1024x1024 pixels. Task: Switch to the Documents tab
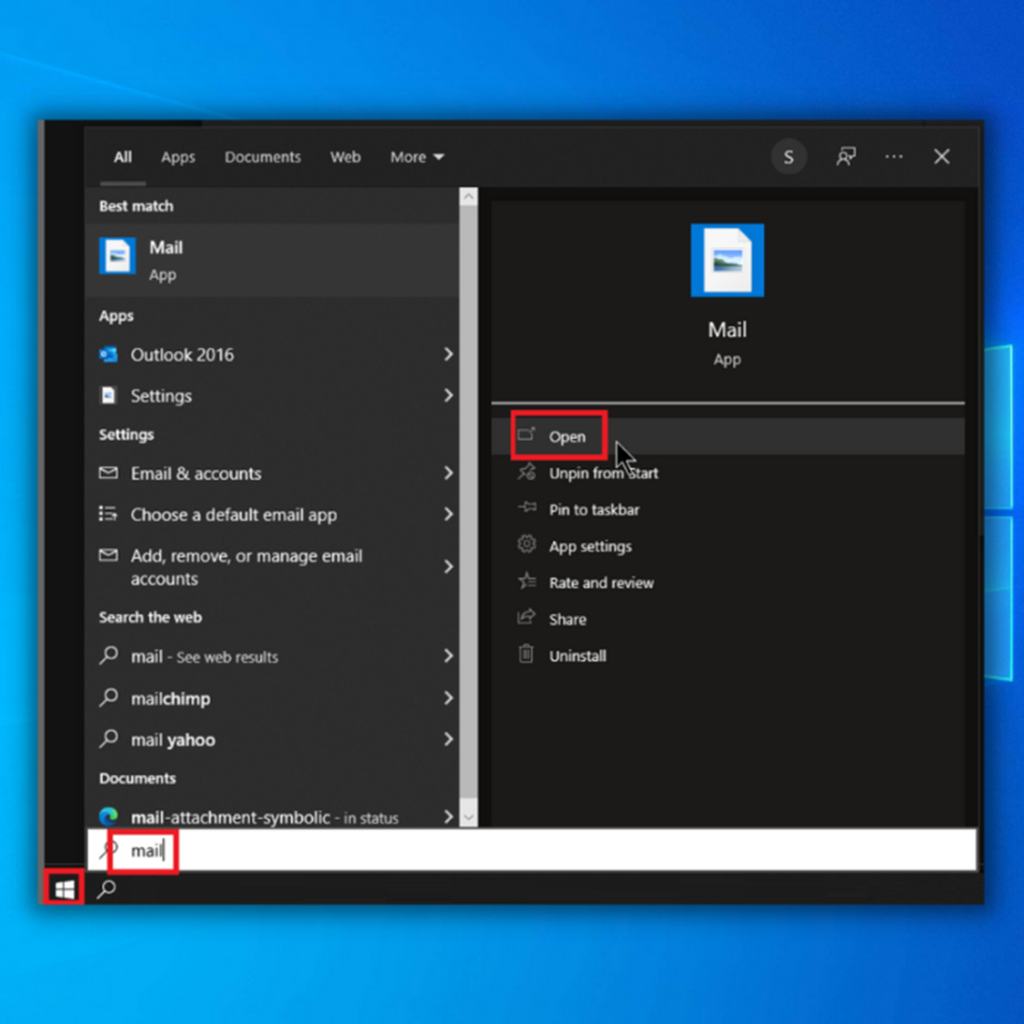point(262,157)
